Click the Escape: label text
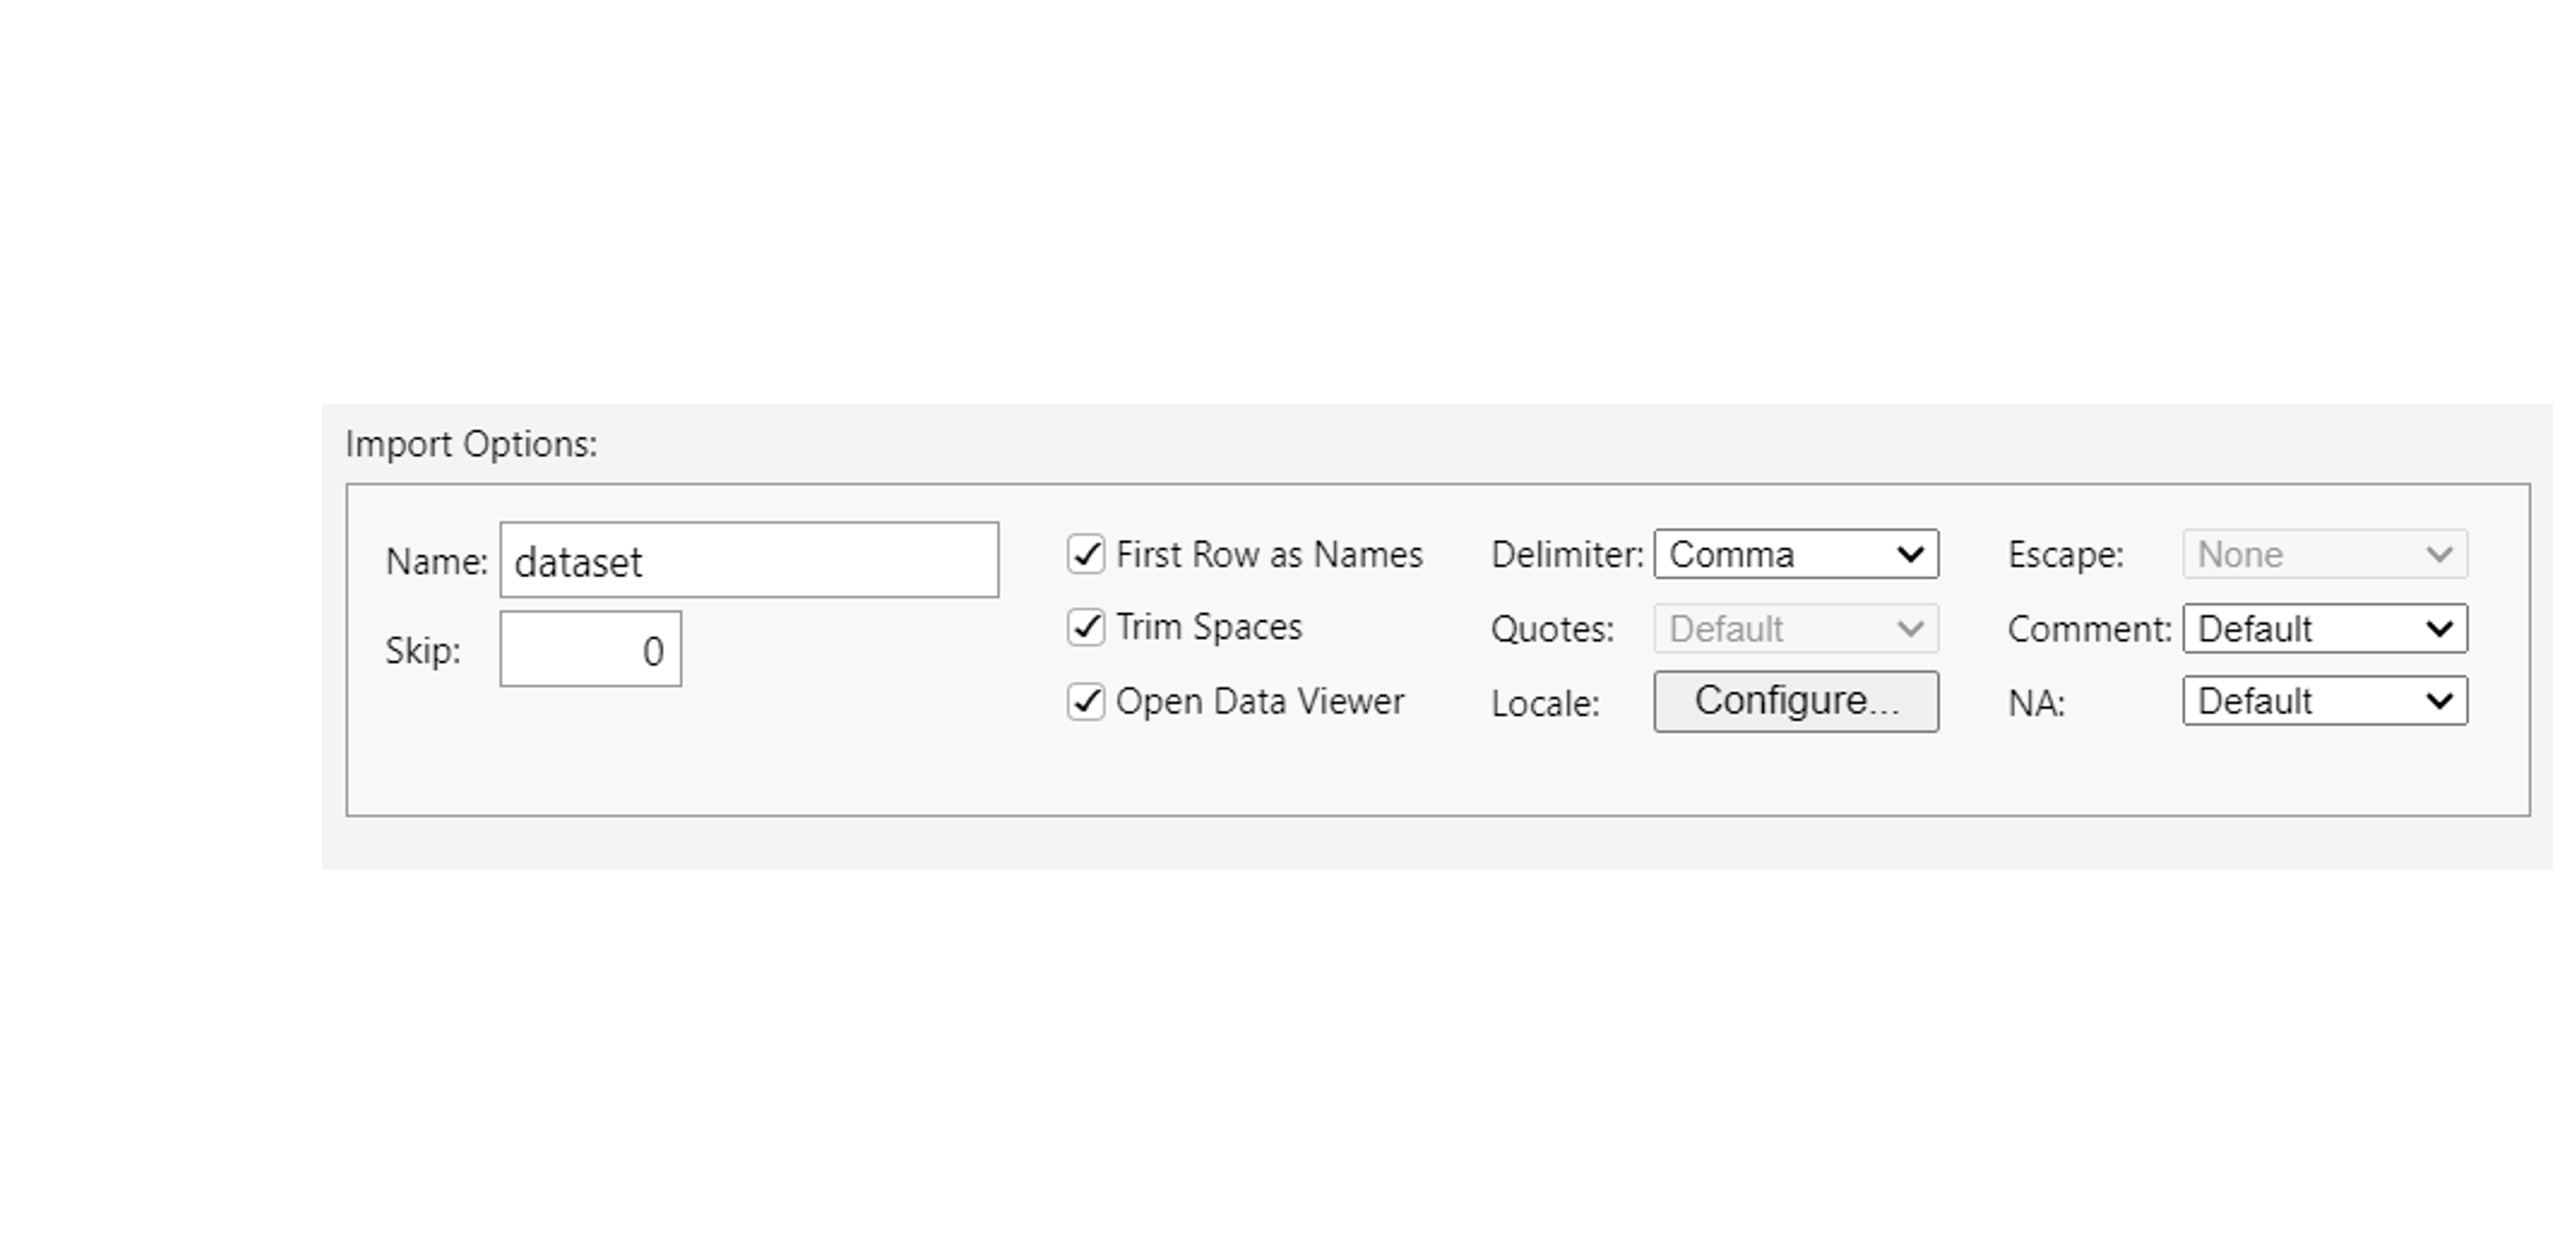The height and width of the screenshot is (1242, 2576). 2065,555
